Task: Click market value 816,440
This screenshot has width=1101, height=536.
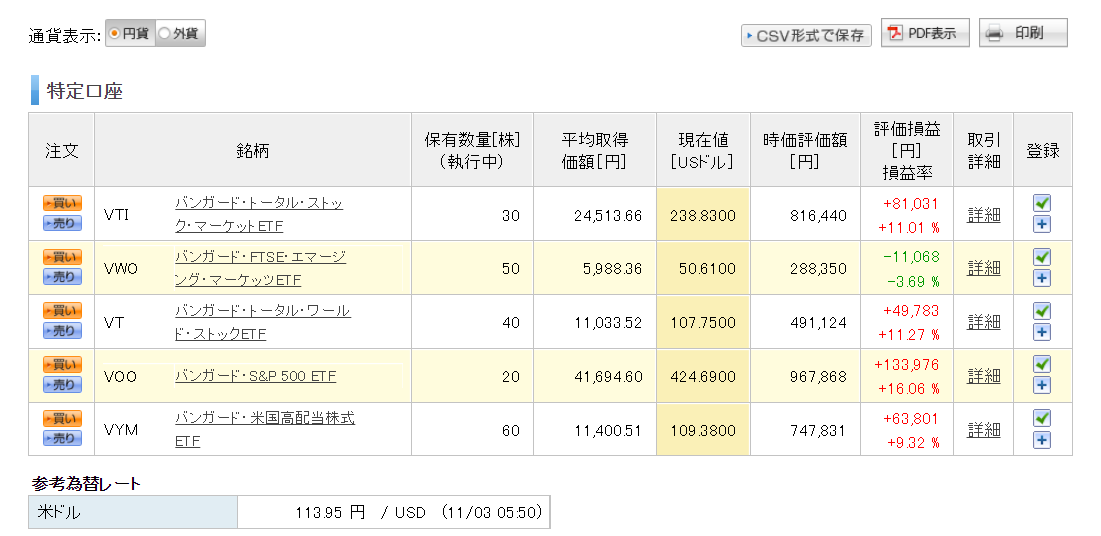Action: point(819,216)
